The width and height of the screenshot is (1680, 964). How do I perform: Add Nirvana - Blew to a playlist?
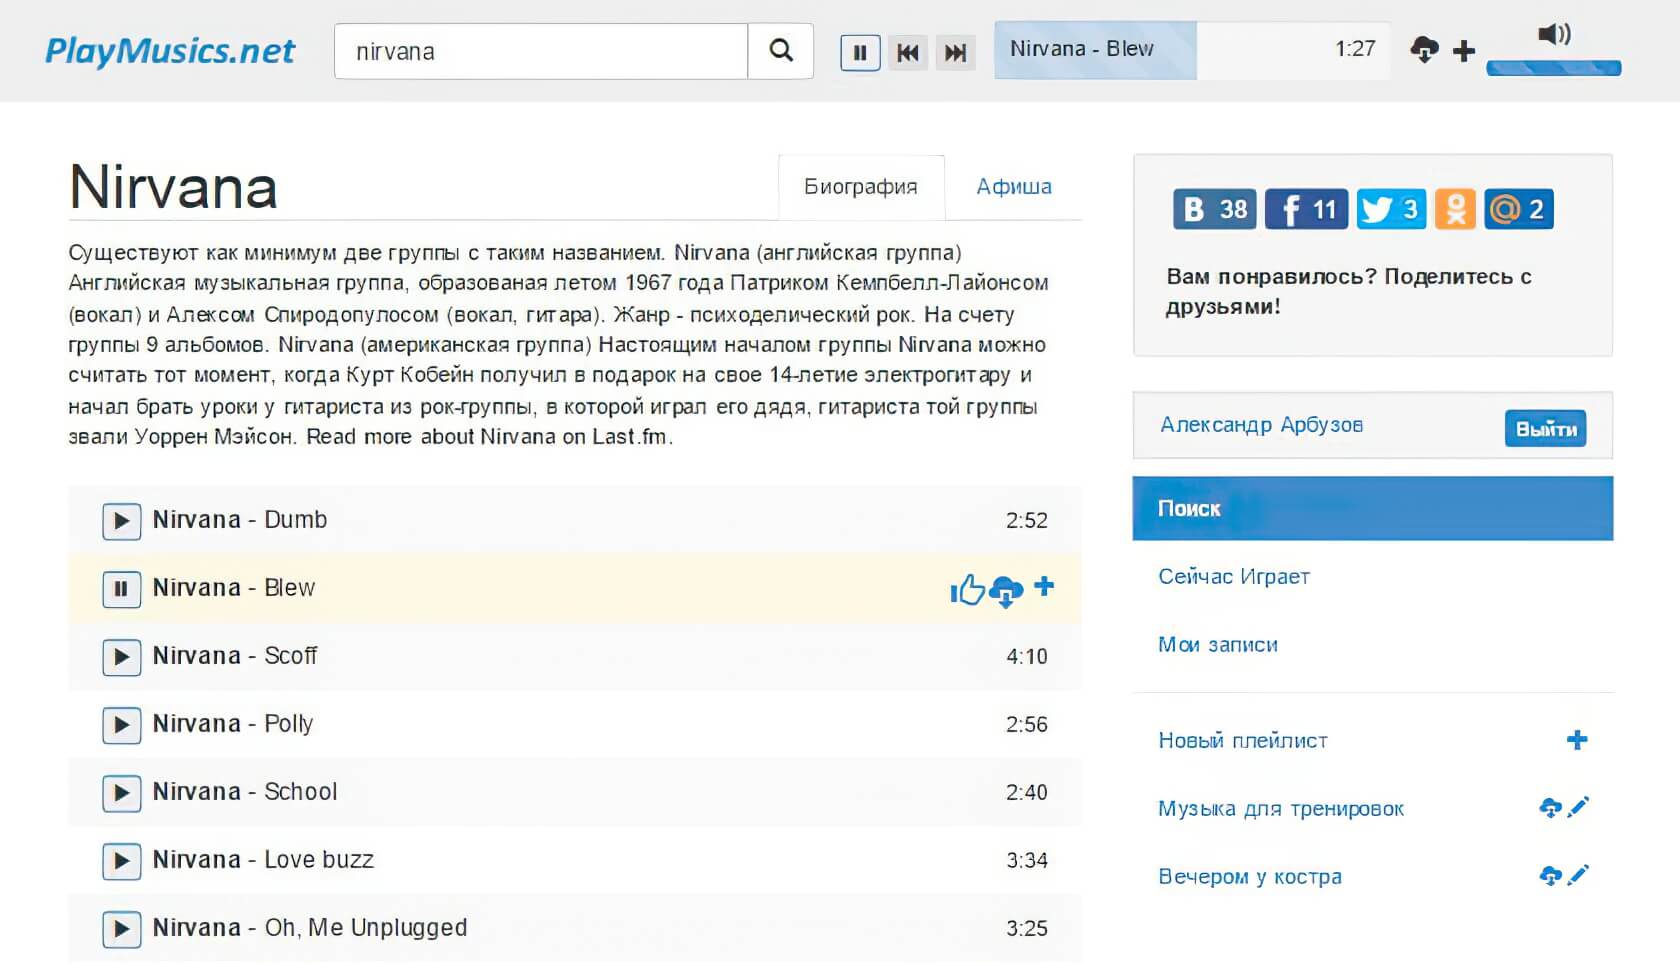click(1044, 586)
